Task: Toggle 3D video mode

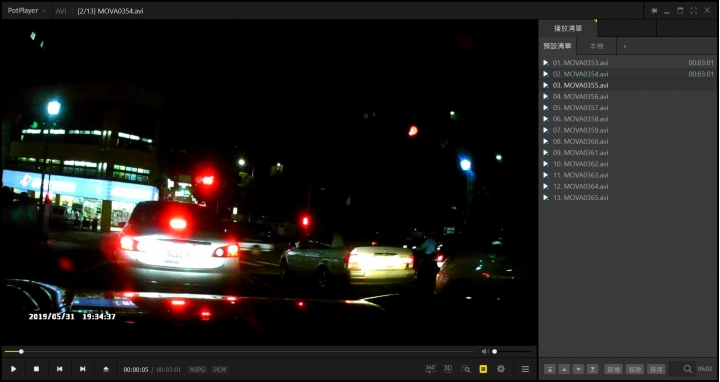Action: coord(448,369)
